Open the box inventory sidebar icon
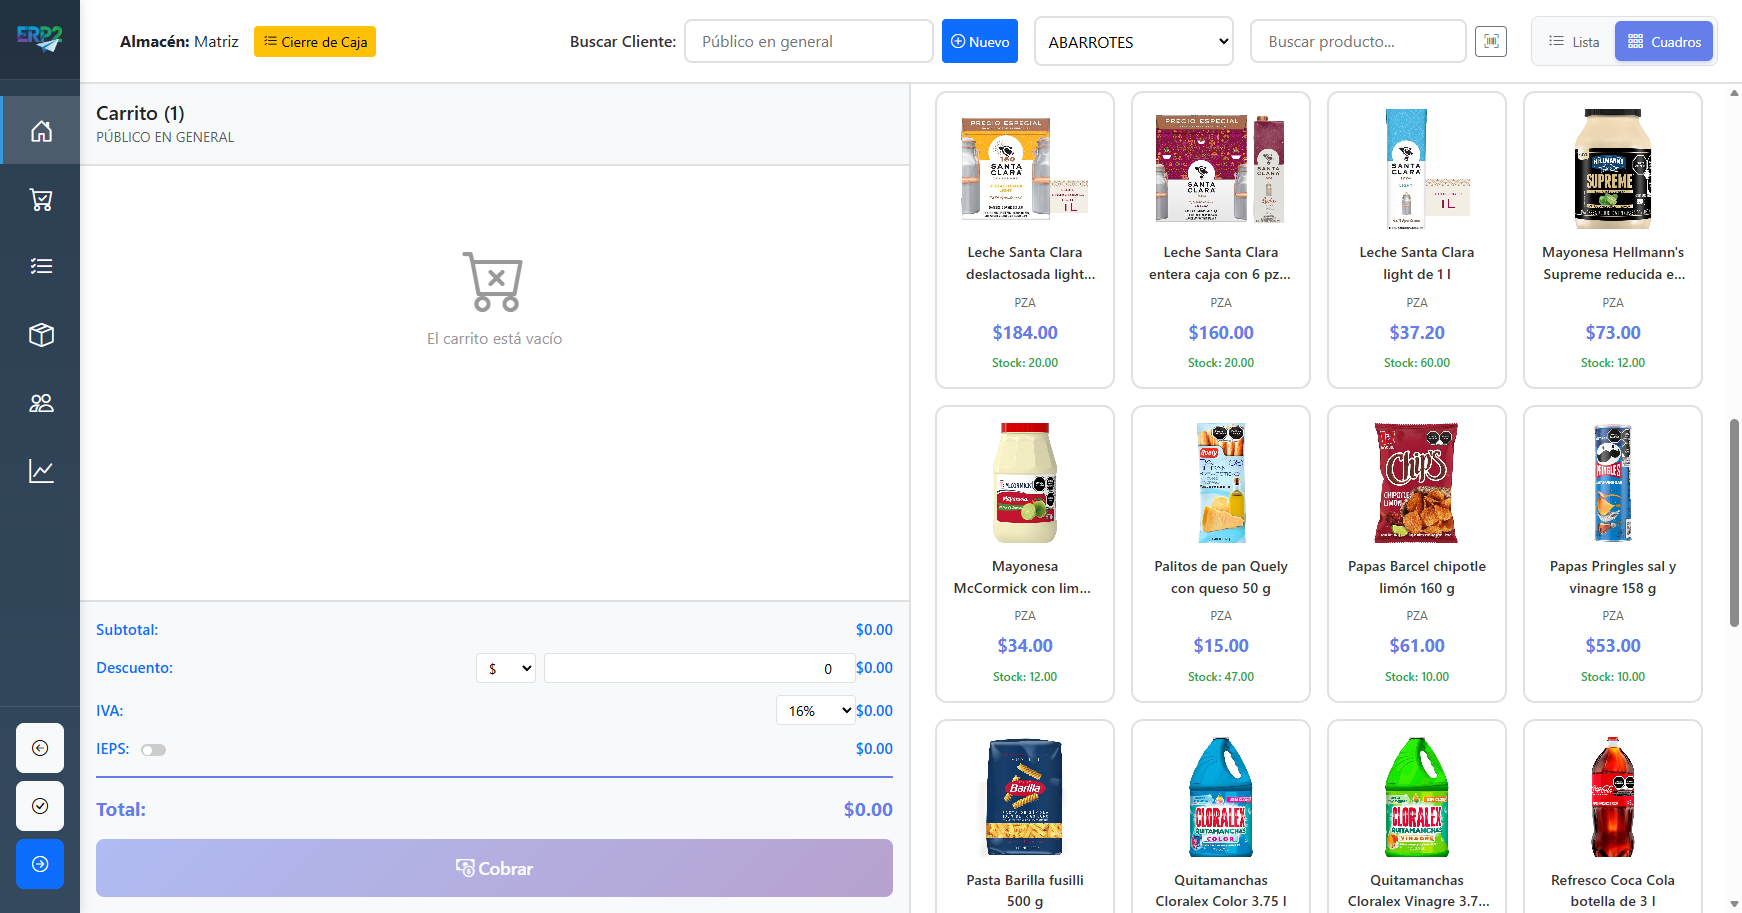Viewport: 1742px width, 913px height. tap(41, 335)
